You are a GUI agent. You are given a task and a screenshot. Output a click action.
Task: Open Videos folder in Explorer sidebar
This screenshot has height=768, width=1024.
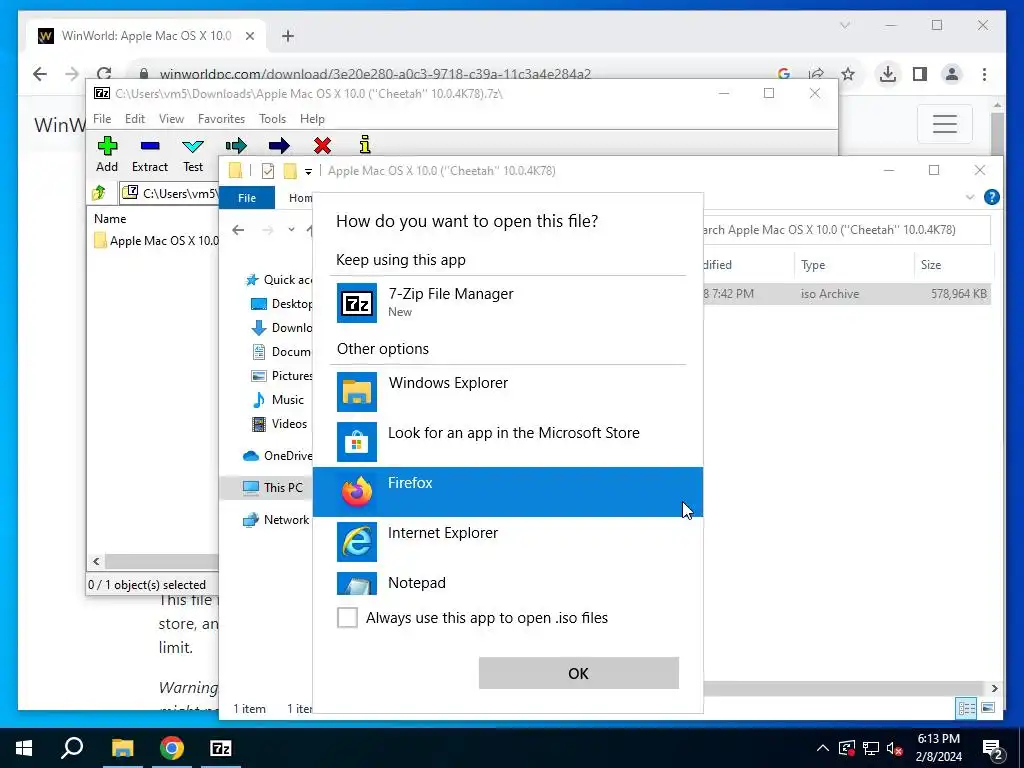click(x=280, y=424)
